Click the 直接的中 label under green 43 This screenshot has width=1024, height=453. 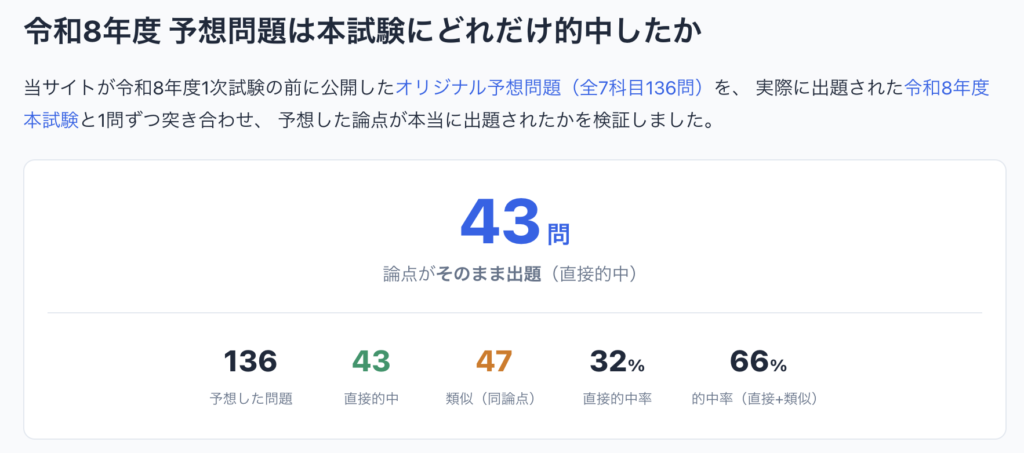click(x=371, y=399)
